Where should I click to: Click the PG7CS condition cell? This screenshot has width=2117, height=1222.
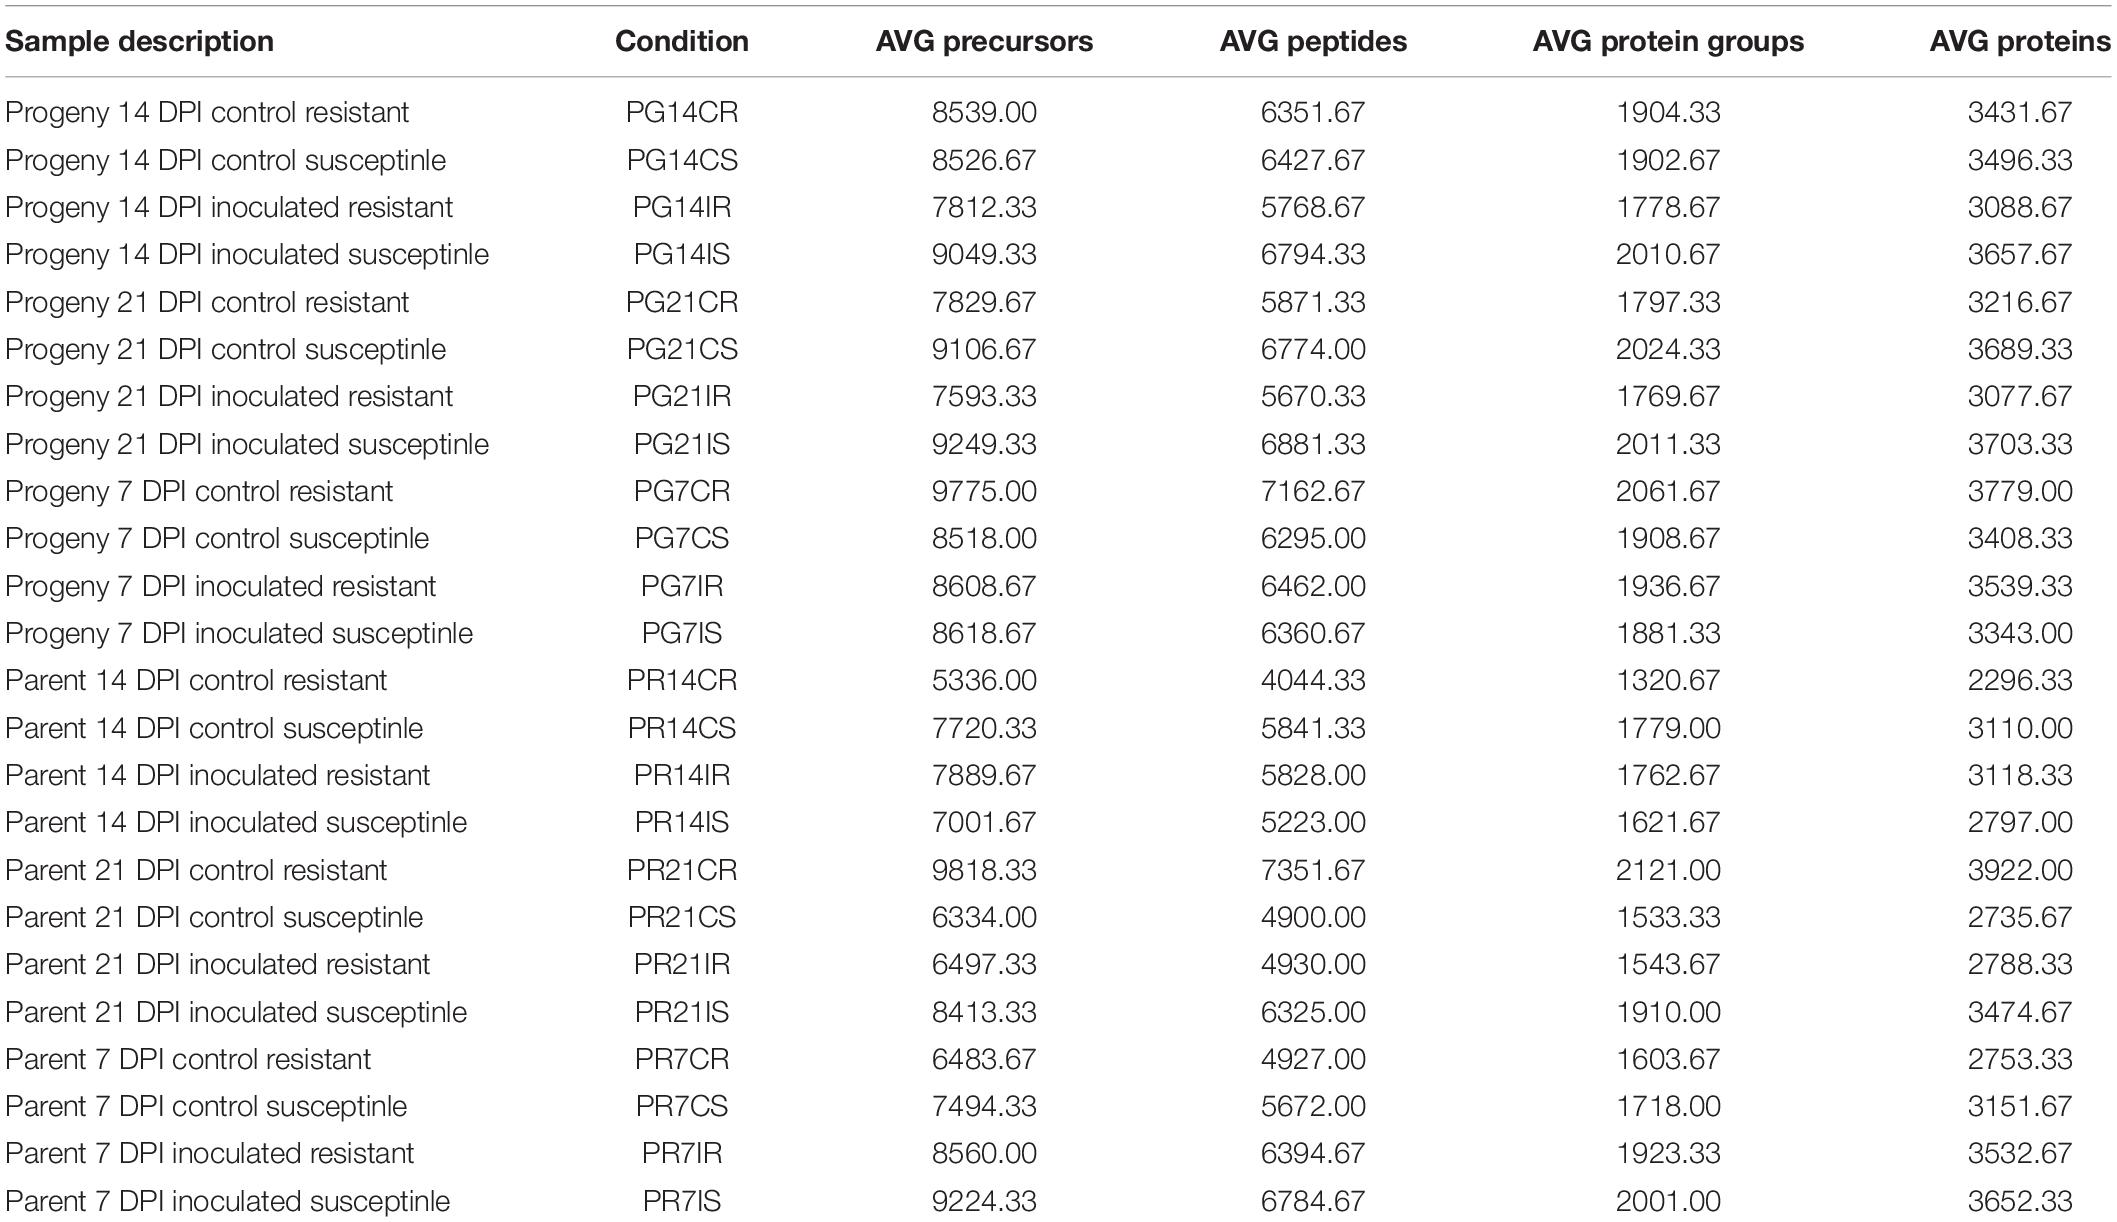click(682, 538)
